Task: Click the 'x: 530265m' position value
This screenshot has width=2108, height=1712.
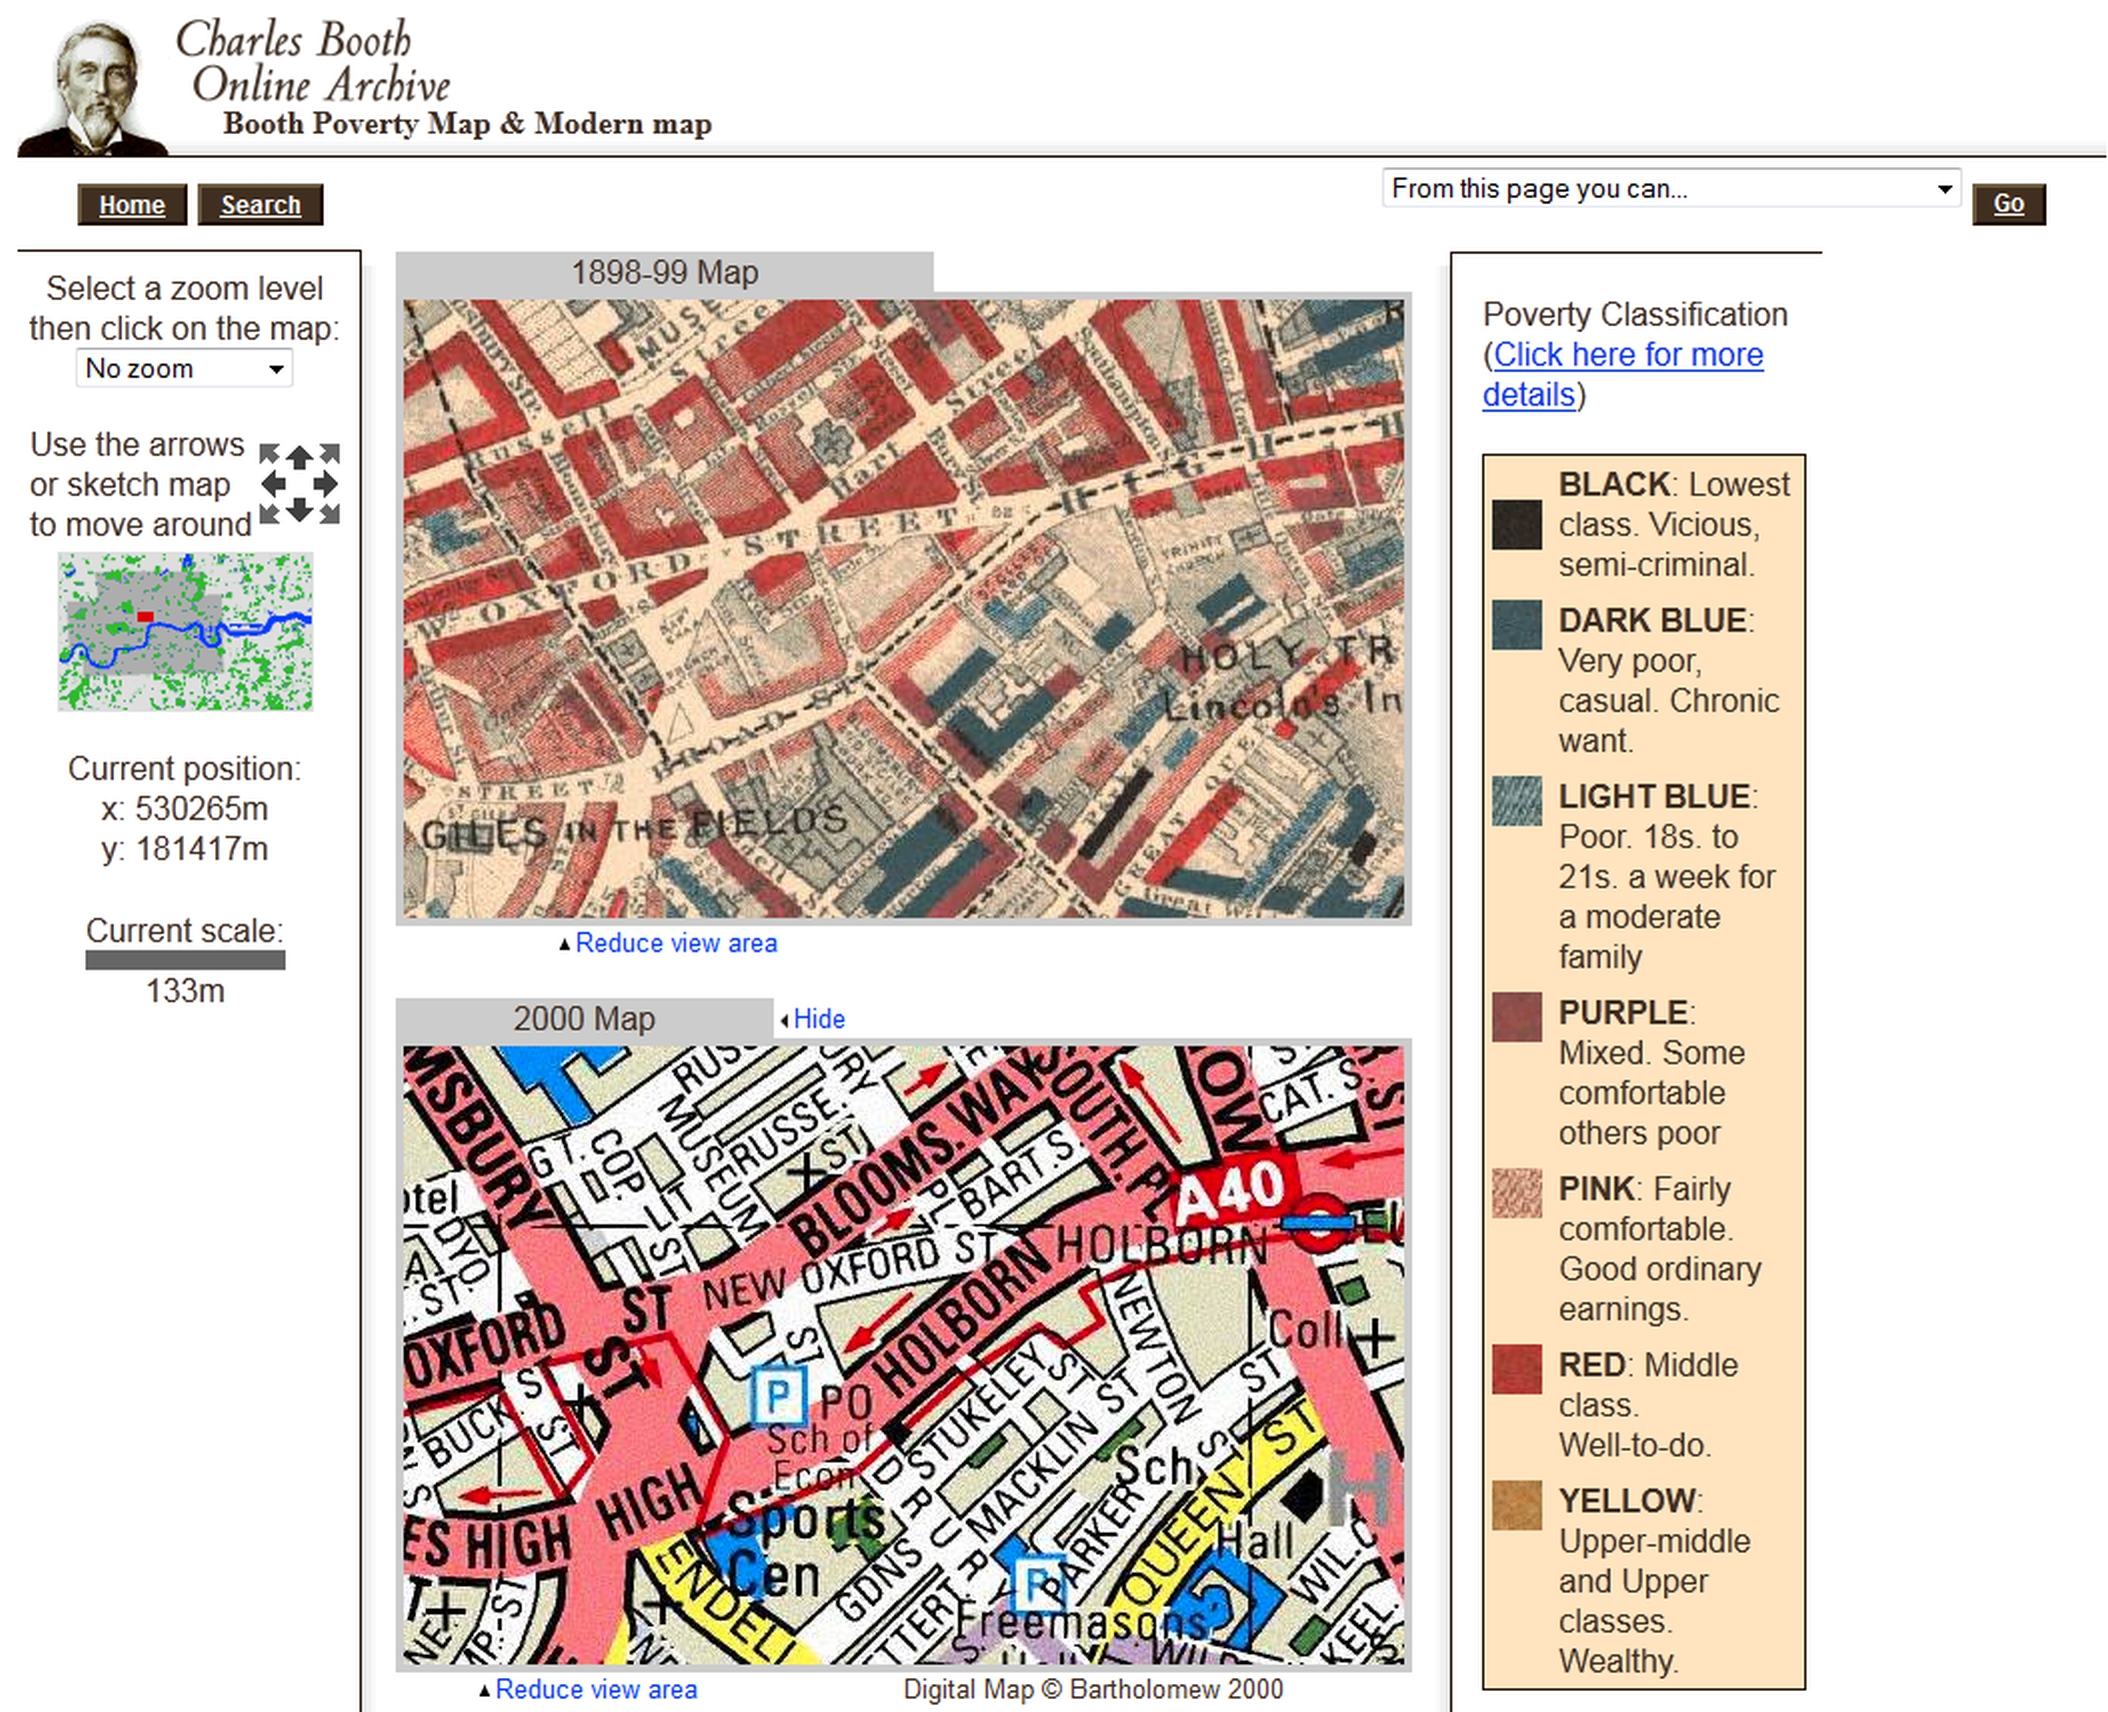Action: point(185,809)
